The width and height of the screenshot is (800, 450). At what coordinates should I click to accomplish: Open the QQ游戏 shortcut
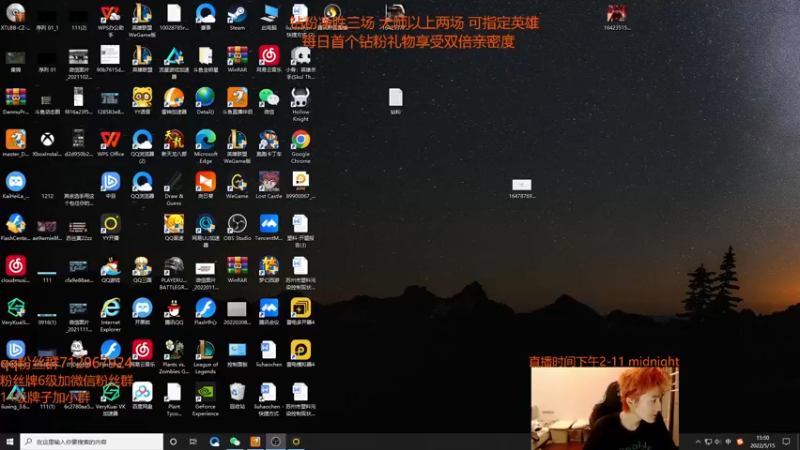pos(110,269)
